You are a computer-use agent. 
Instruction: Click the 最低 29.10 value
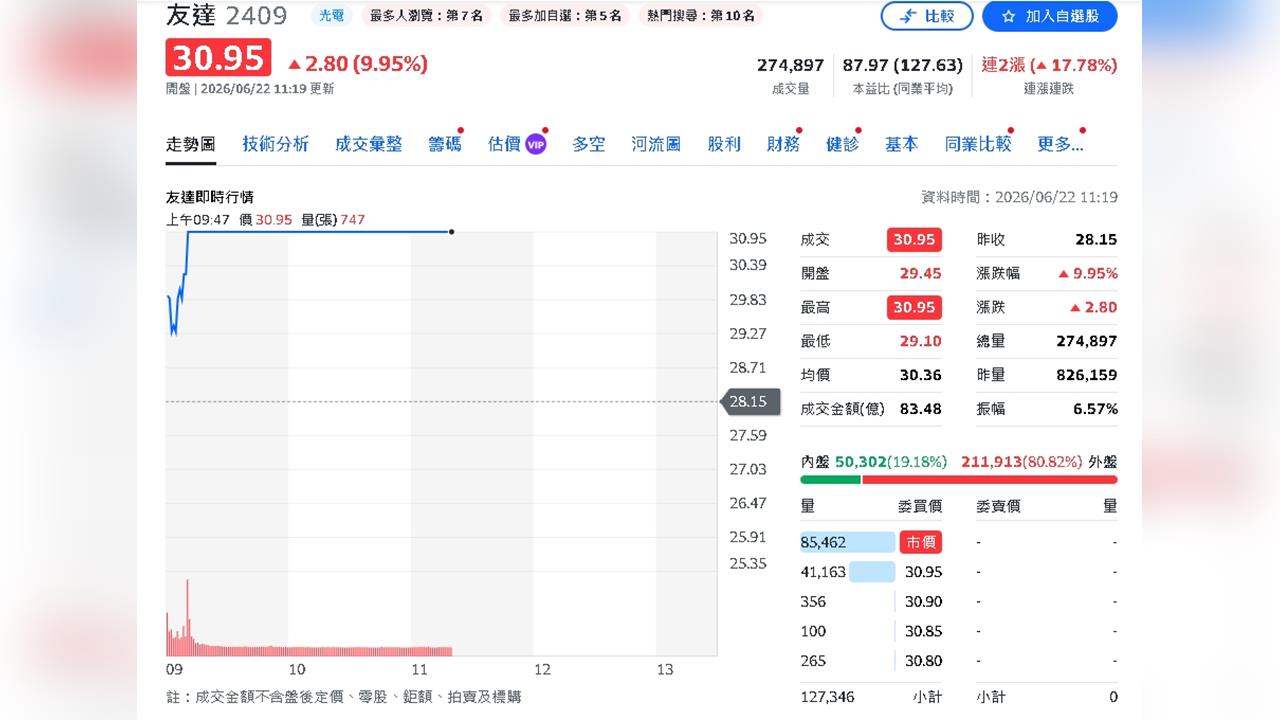coord(921,341)
